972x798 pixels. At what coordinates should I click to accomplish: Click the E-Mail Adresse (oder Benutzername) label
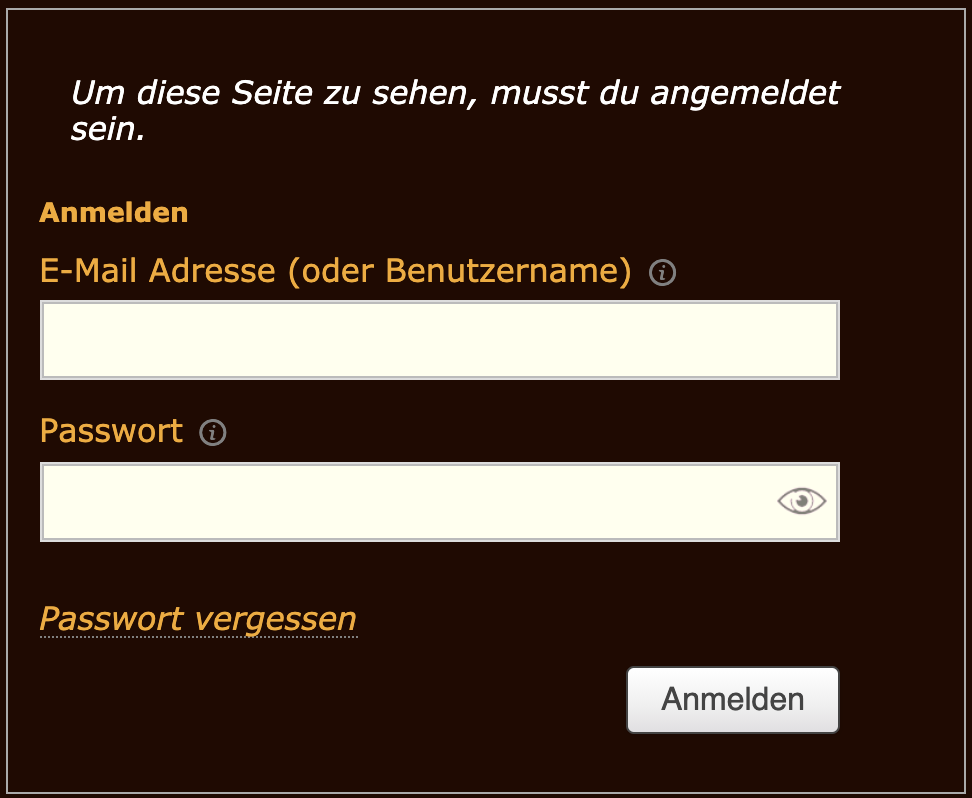point(335,271)
